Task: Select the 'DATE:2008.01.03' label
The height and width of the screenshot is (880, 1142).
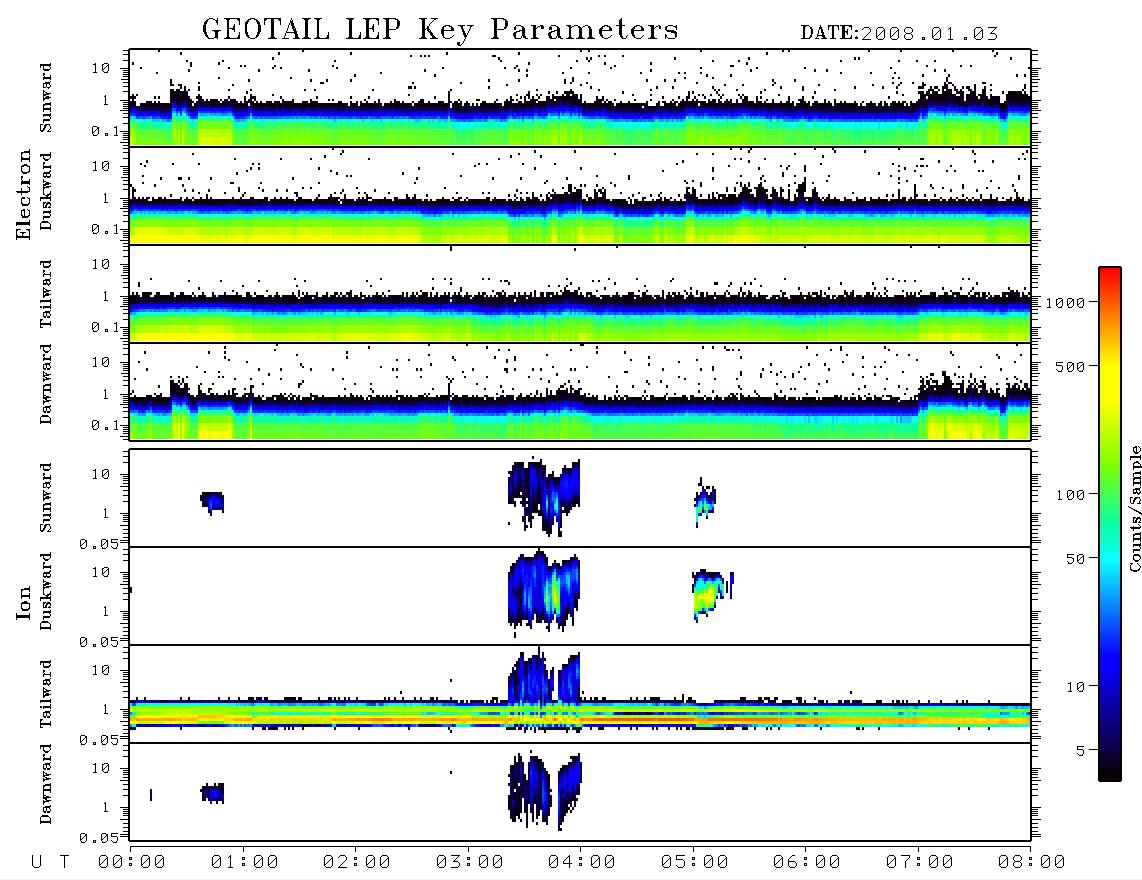Action: pos(899,34)
